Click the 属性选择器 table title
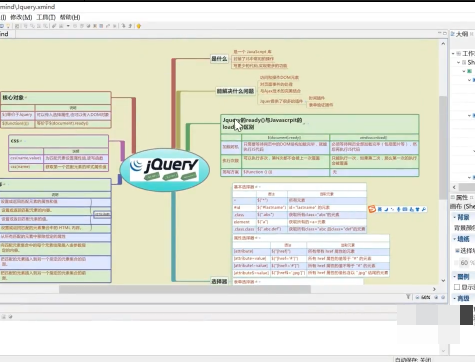Viewport: 475px width, 362px height. point(244,238)
